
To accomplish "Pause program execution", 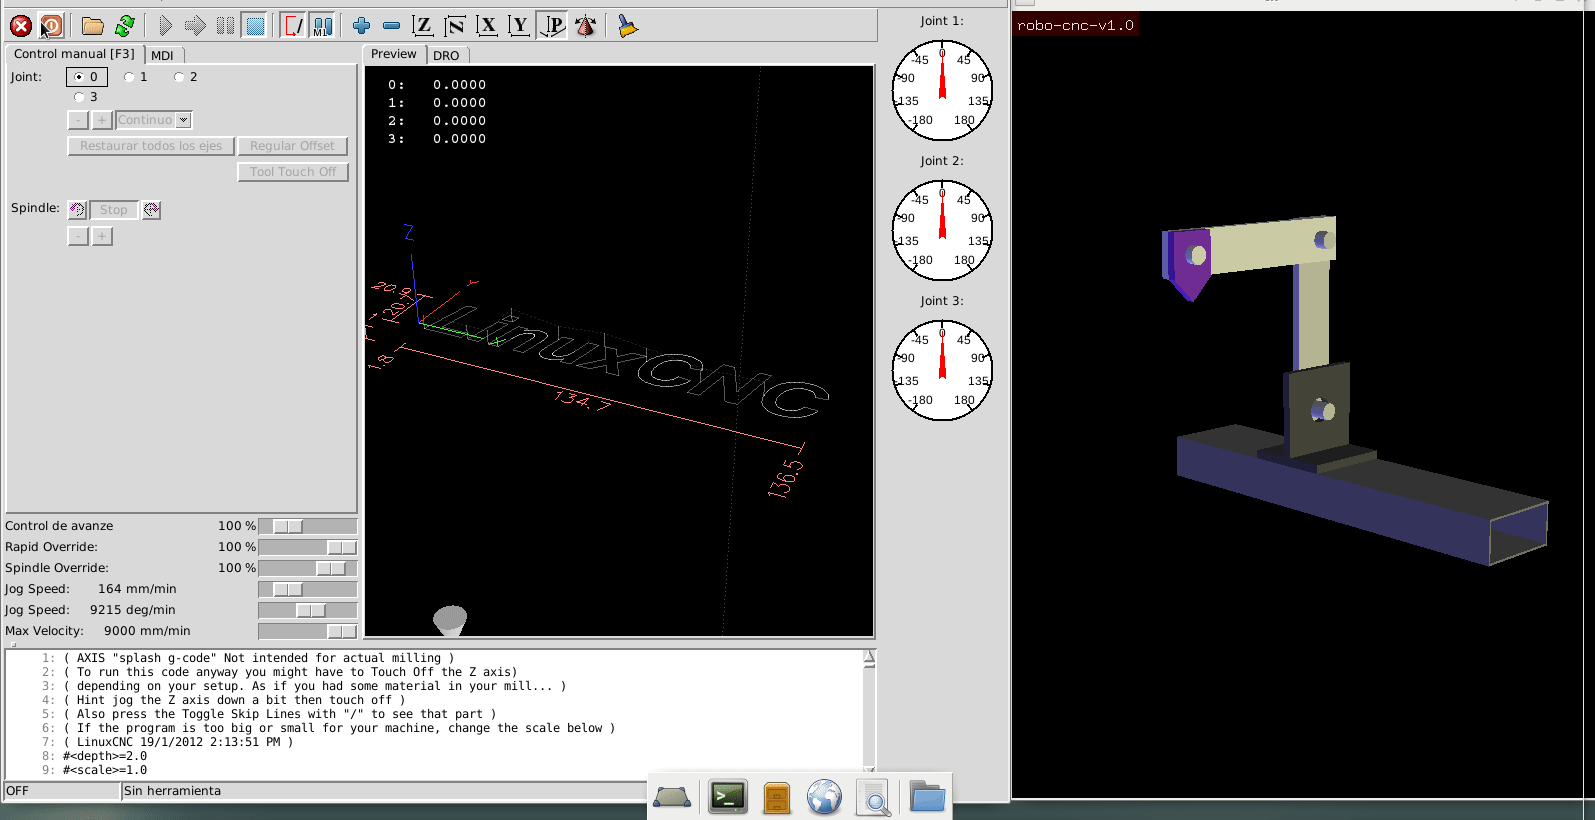I will pyautogui.click(x=226, y=26).
